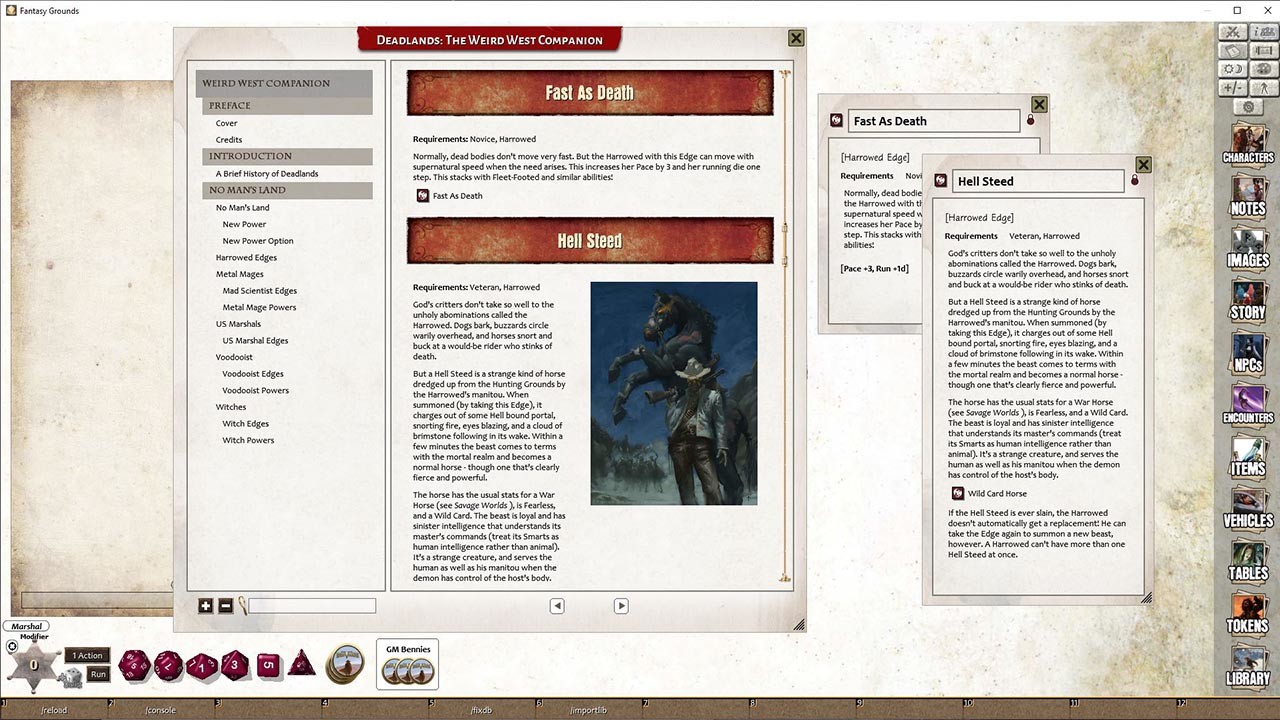Lock the Hell Steed record with the padlock
Image resolution: width=1280 pixels, height=720 pixels.
coord(1134,181)
